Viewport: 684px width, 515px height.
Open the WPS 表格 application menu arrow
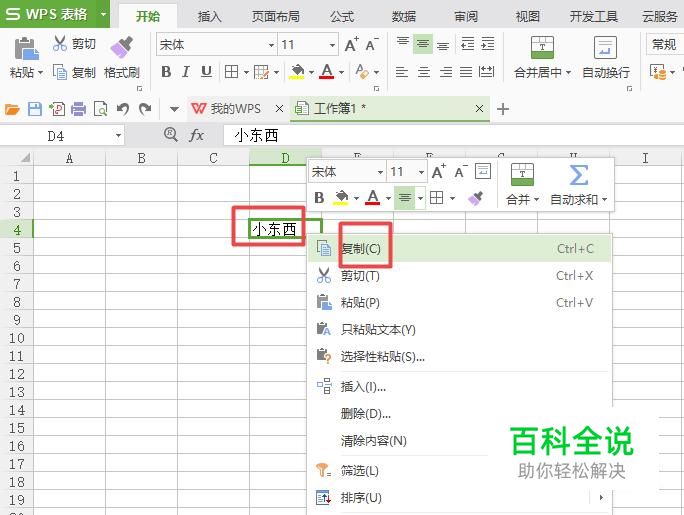tap(103, 14)
